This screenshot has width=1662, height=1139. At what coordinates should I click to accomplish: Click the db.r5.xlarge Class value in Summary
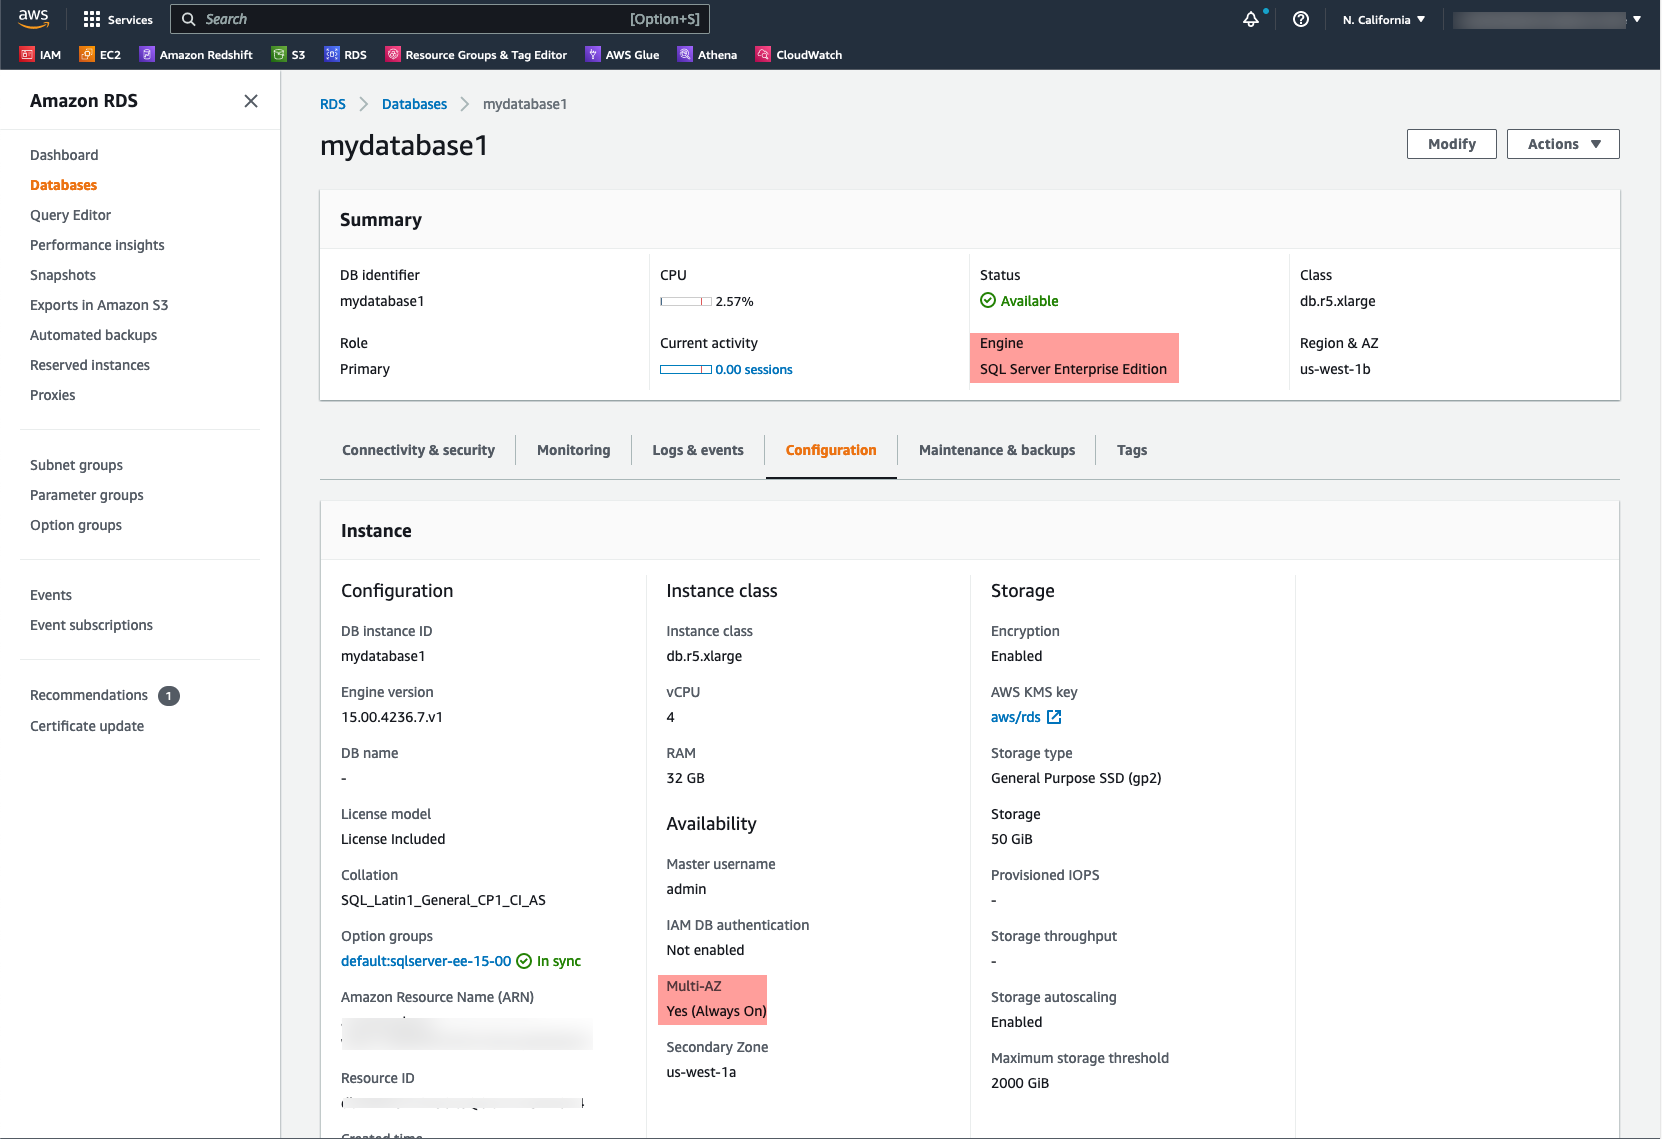[1338, 301]
